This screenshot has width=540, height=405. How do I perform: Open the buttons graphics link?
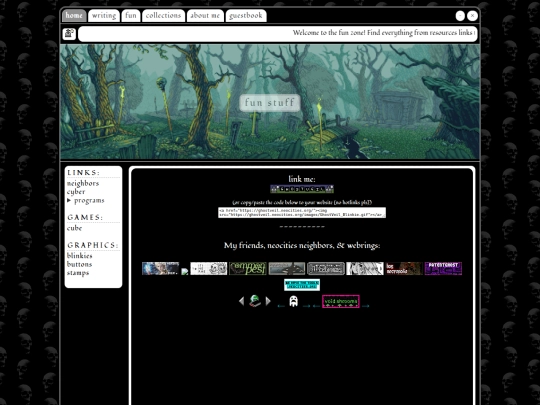click(80, 264)
